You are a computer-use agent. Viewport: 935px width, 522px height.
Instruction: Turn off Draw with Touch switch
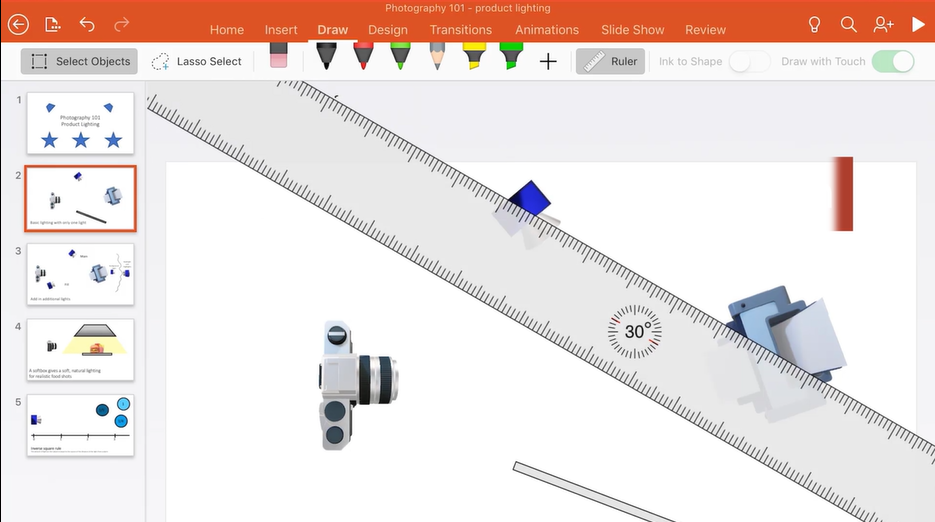[893, 61]
